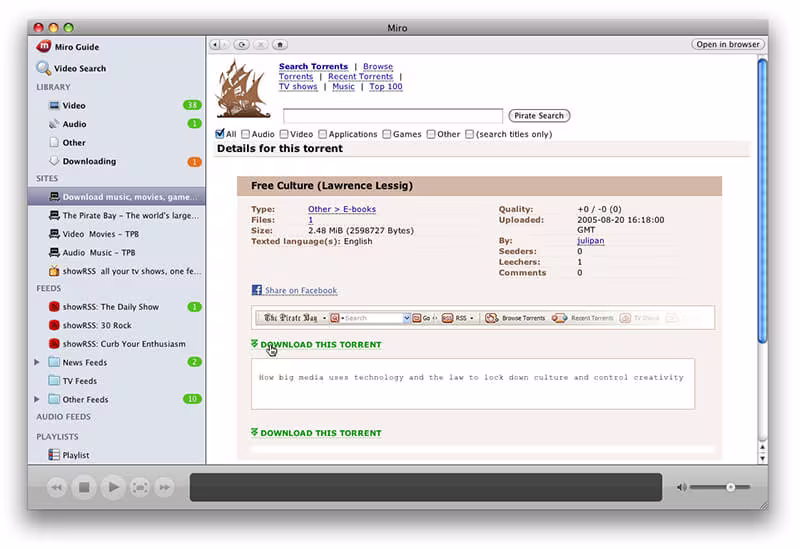
Task: Focus the Pirate Search text field
Action: pyautogui.click(x=393, y=116)
